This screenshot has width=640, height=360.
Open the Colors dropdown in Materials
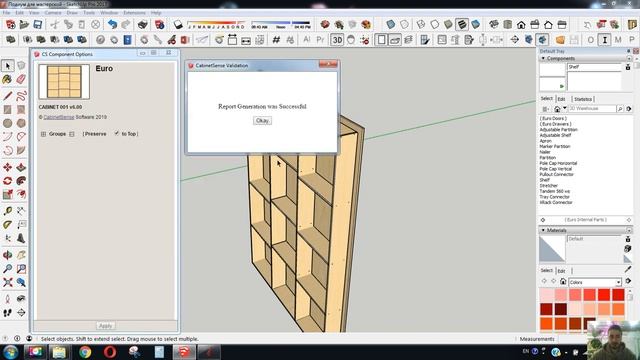point(595,282)
